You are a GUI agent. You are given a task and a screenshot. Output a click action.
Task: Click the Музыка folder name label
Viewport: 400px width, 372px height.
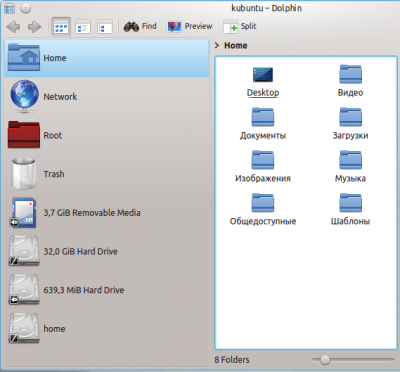(x=350, y=178)
